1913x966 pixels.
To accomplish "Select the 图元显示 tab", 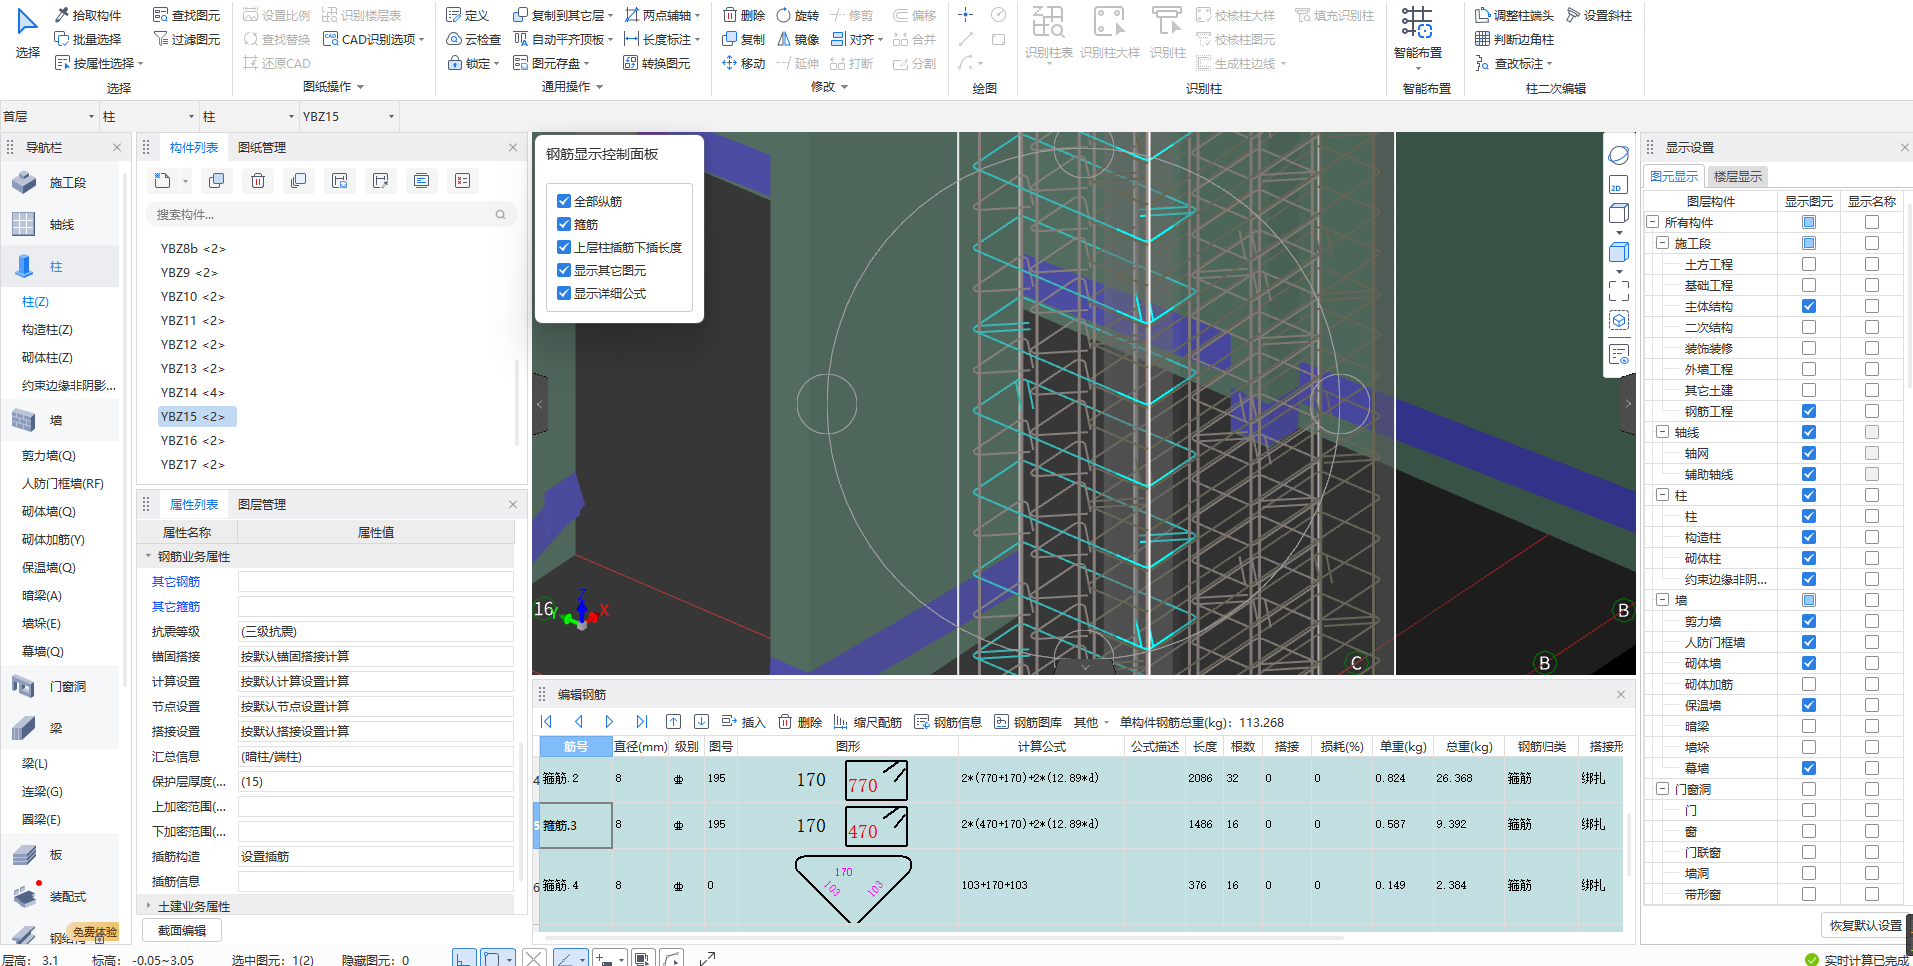I will click(x=1674, y=177).
